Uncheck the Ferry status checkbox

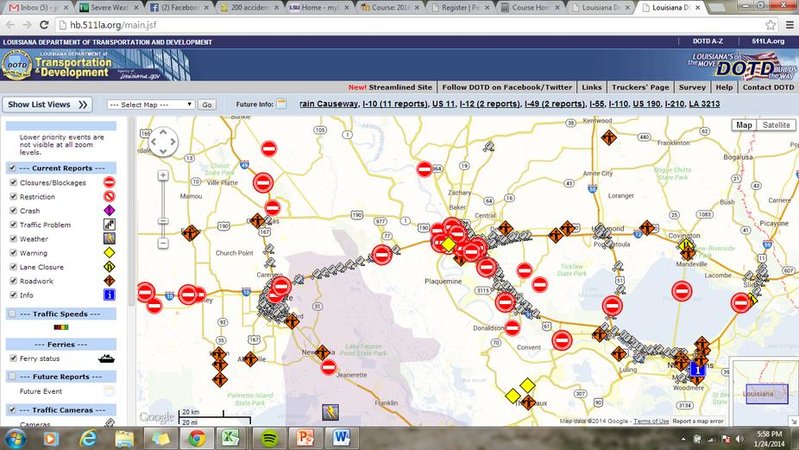(x=14, y=358)
